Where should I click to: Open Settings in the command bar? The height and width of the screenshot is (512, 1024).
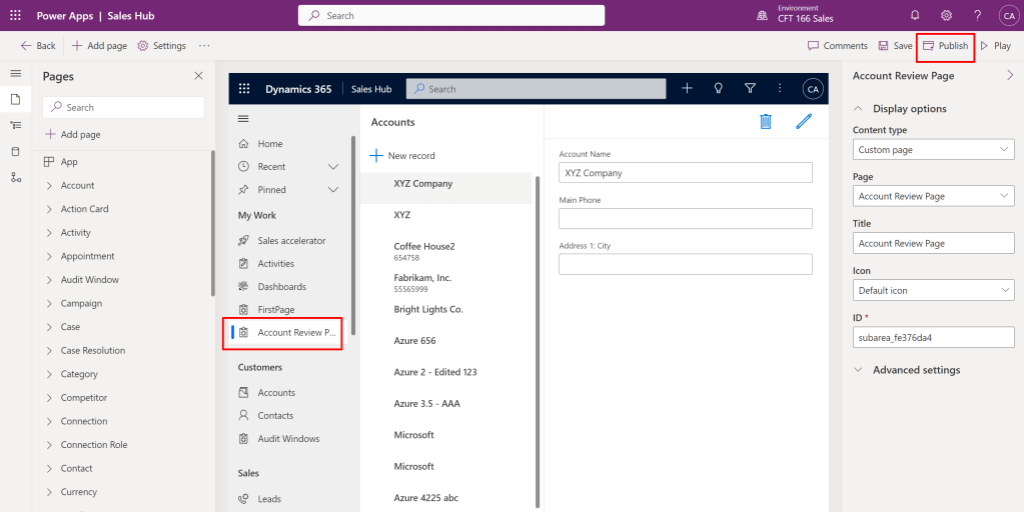click(x=162, y=46)
